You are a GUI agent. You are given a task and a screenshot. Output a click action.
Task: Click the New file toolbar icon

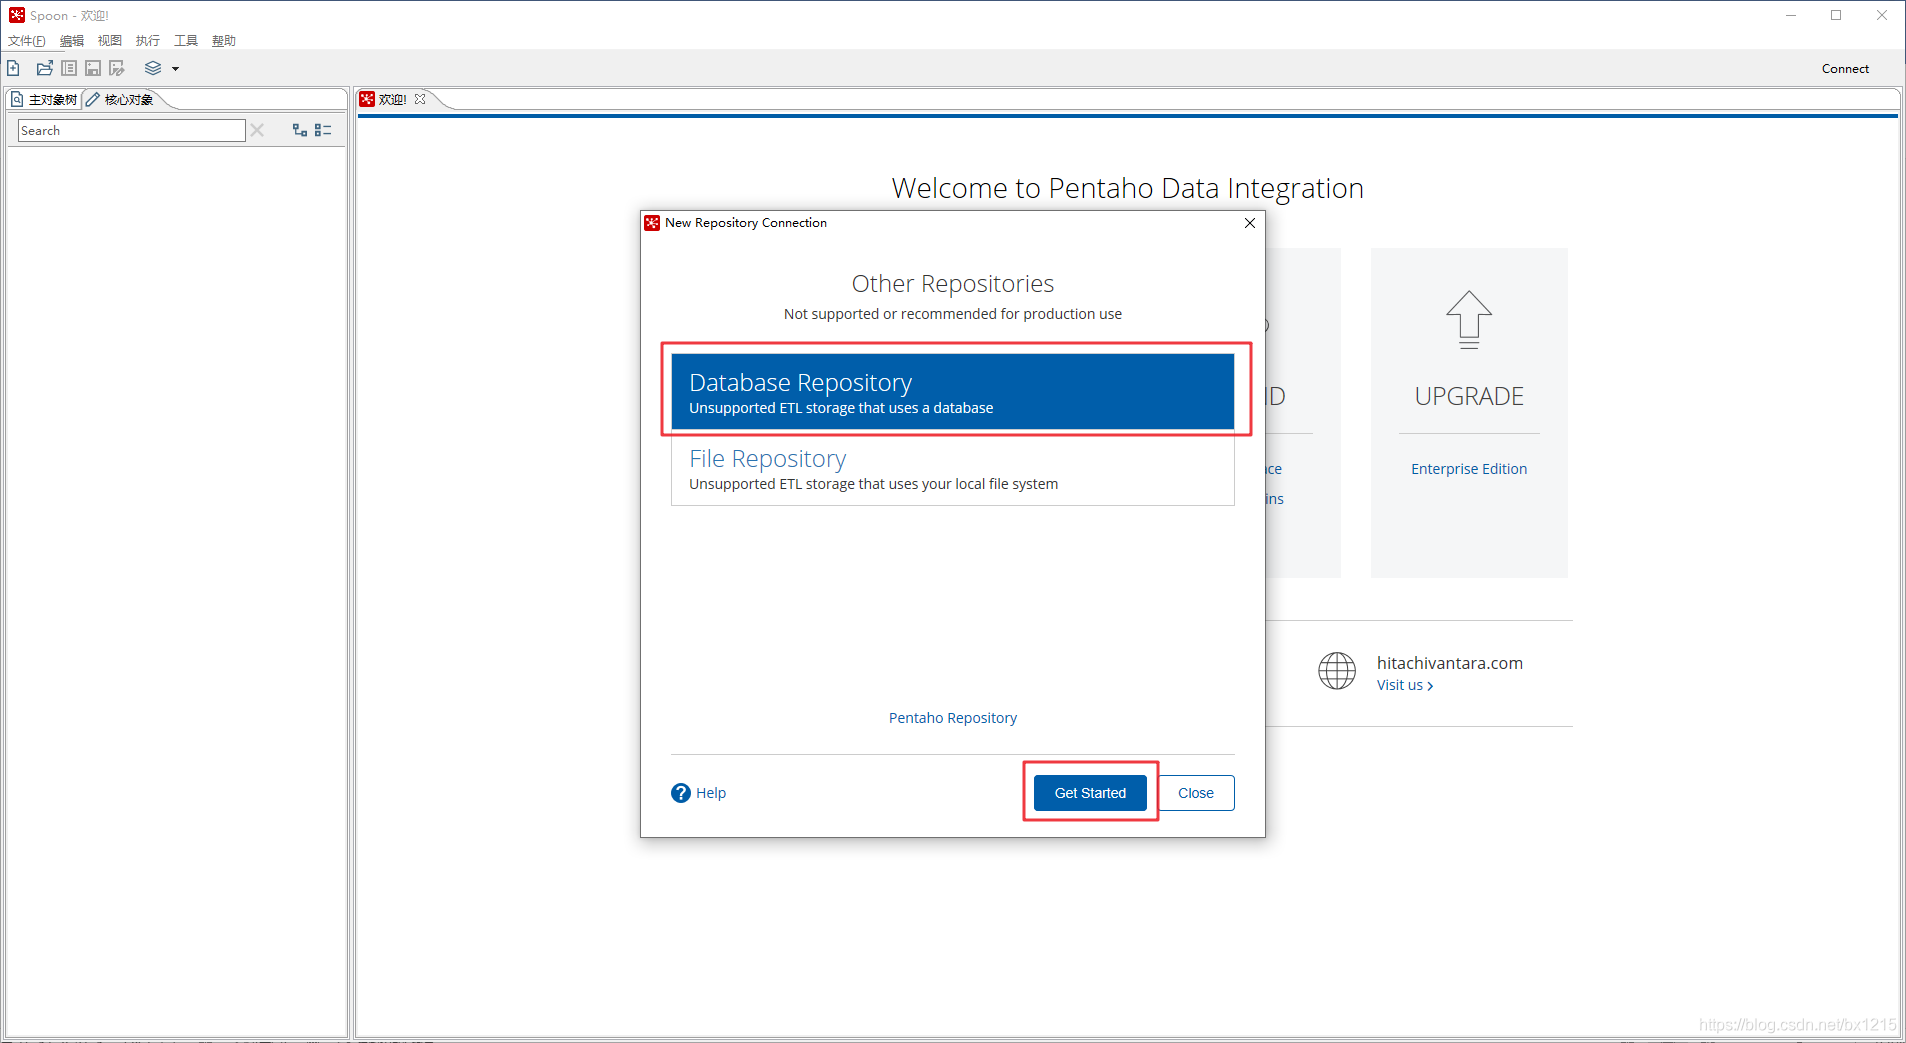coord(14,68)
